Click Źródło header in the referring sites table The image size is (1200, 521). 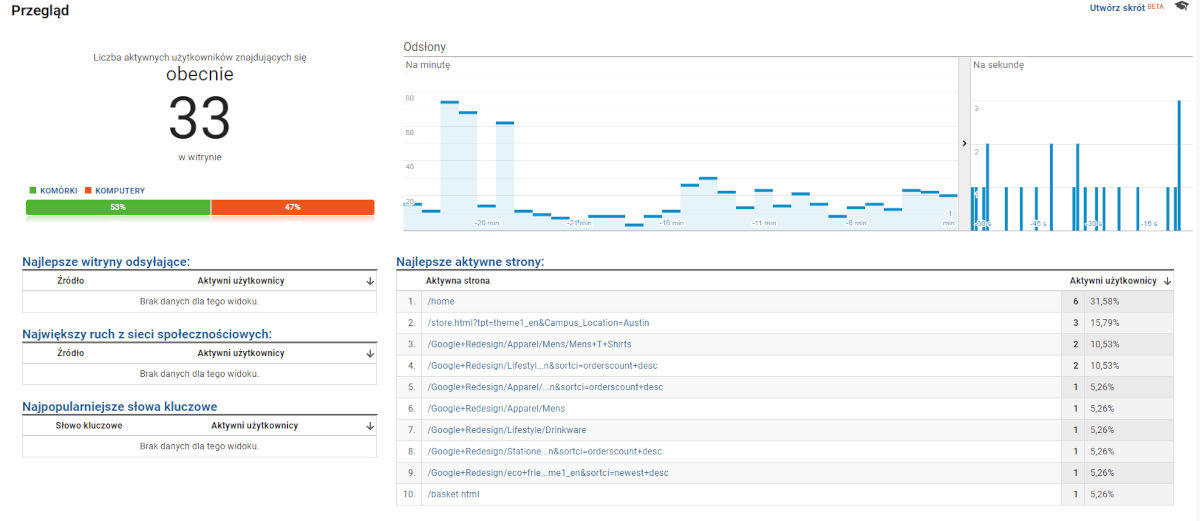pyautogui.click(x=70, y=282)
